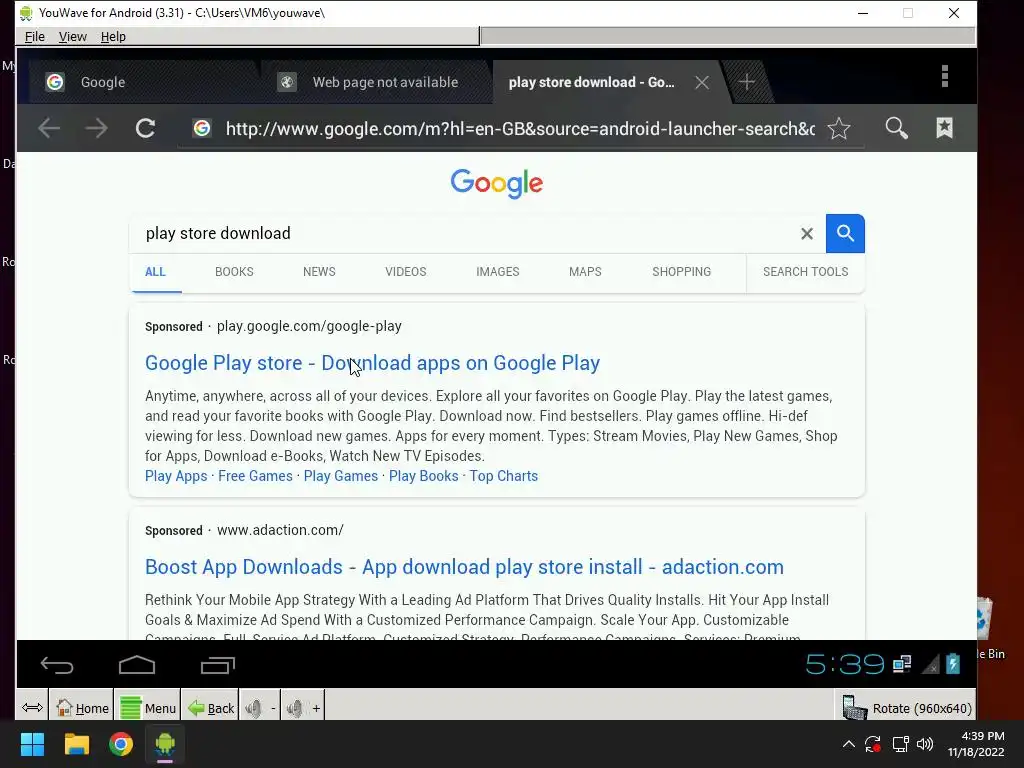Viewport: 1024px width, 768px height.
Task: Open SEARCH TOOLS options
Action: [x=805, y=272]
